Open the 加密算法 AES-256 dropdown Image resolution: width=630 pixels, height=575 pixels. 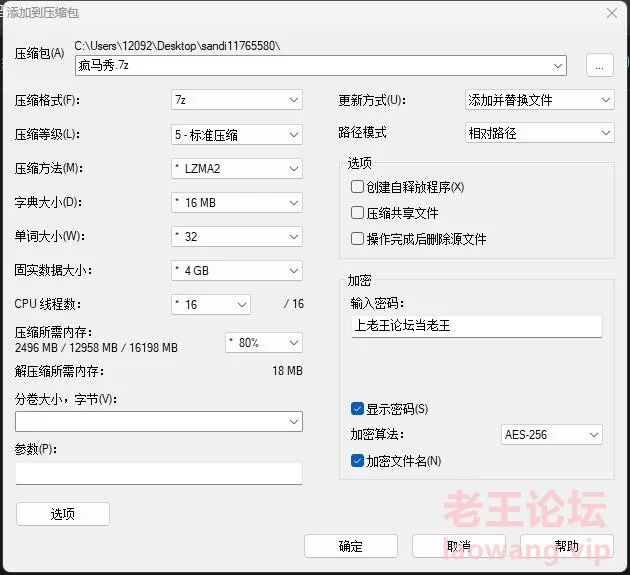pyautogui.click(x=552, y=434)
